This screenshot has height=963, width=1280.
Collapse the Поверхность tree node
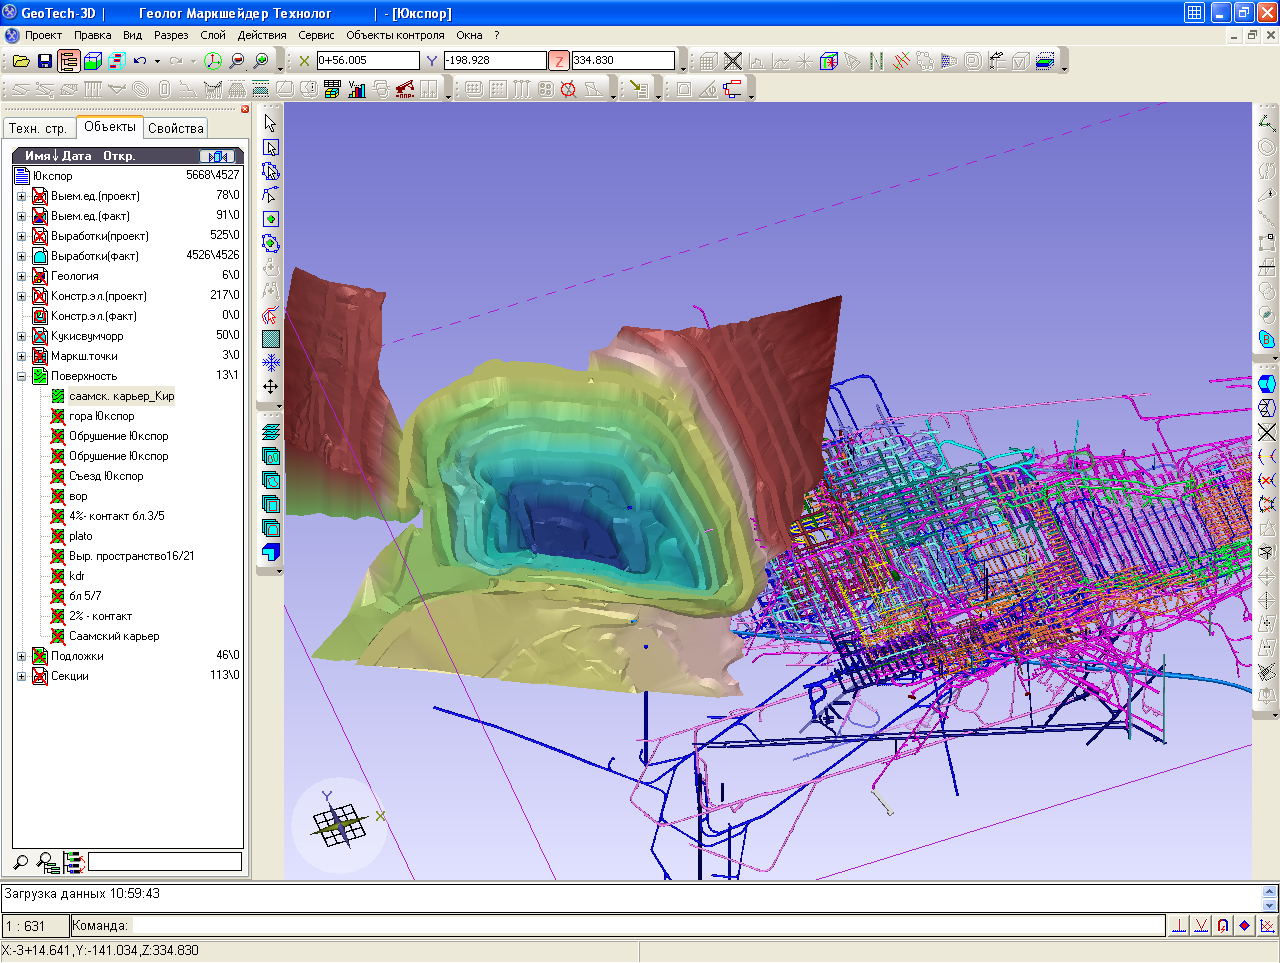point(21,376)
